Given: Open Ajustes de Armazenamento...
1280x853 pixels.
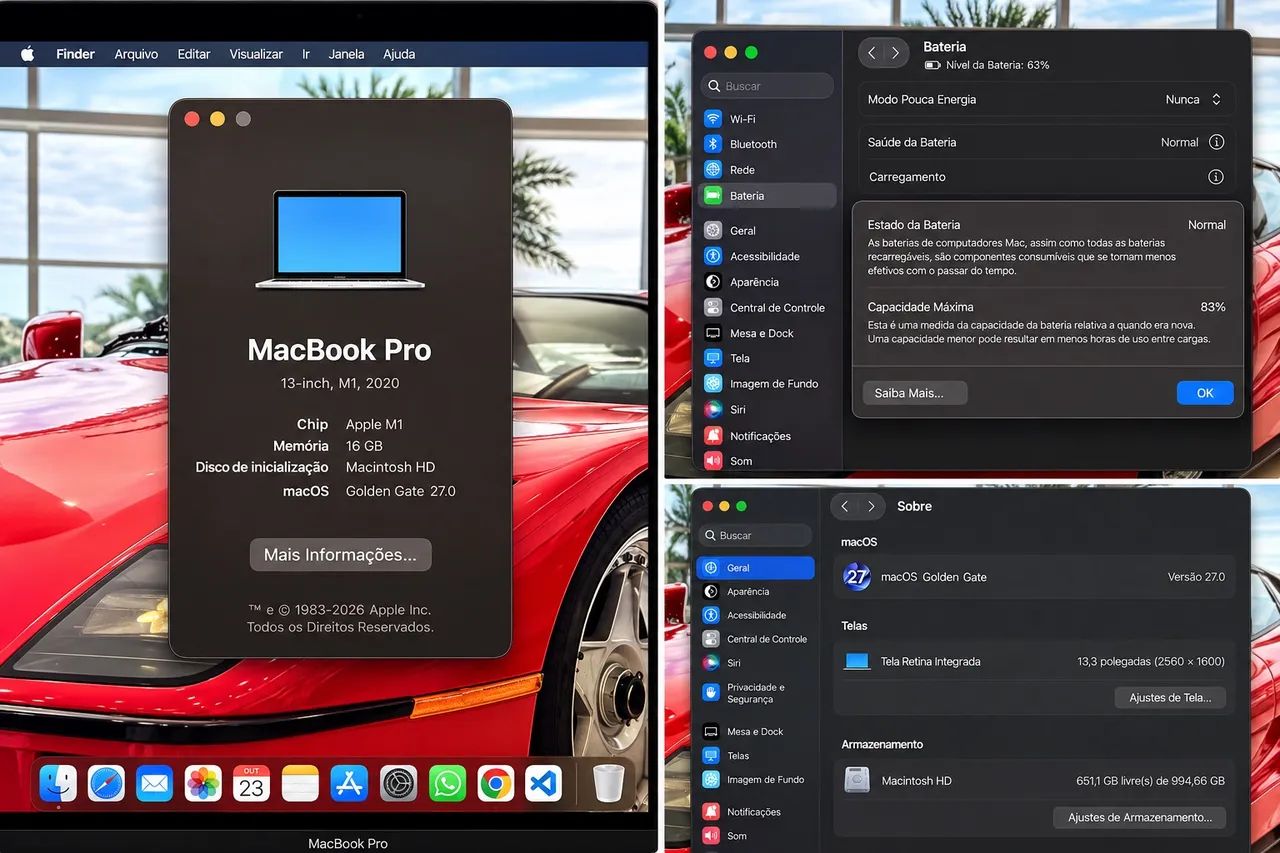Looking at the screenshot, I should click(1139, 818).
